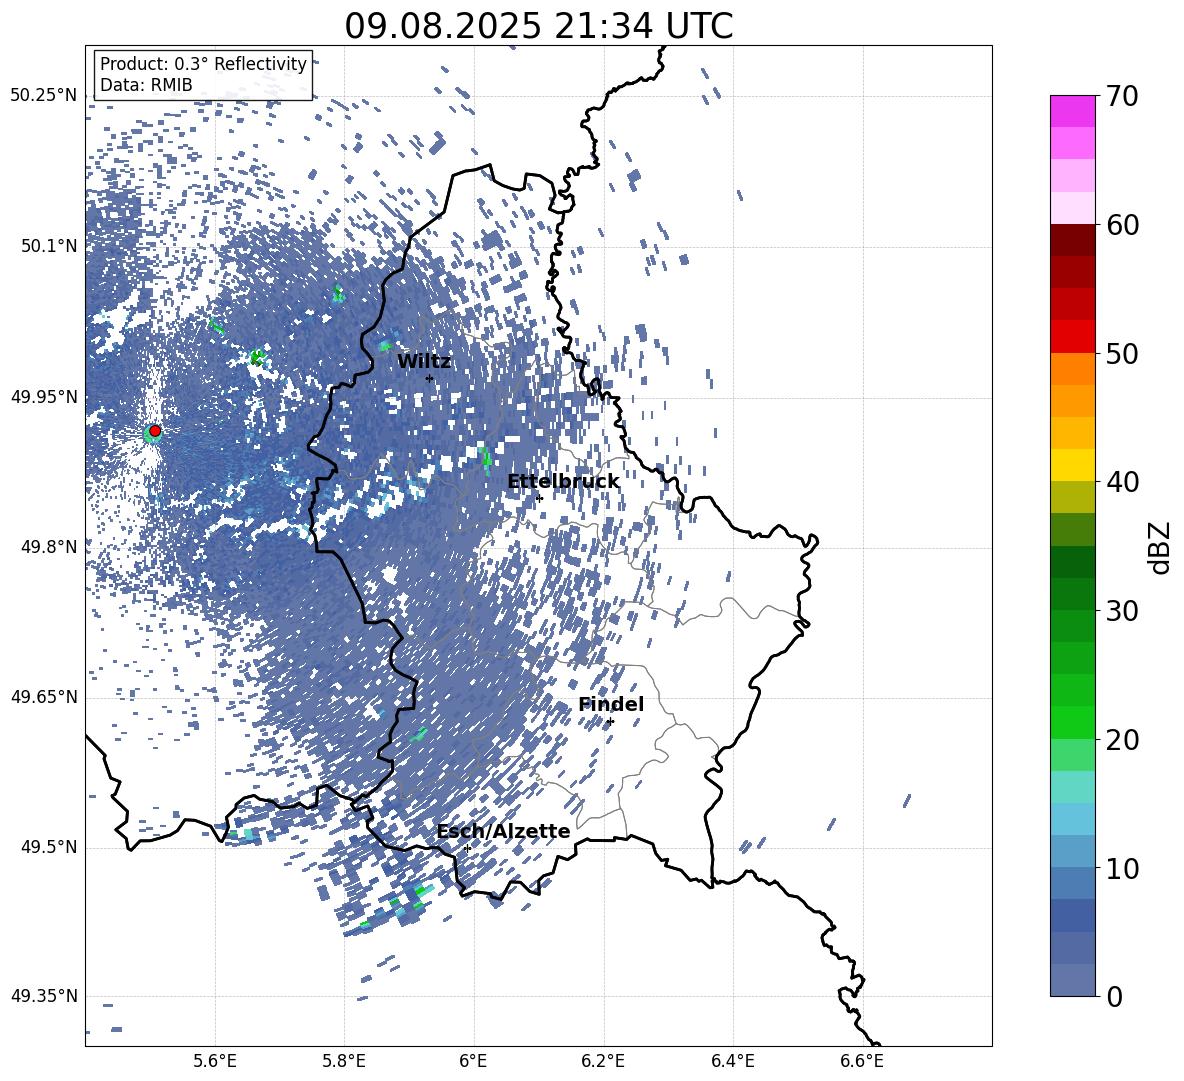
Task: Click the Data: RMIB text
Action: click(146, 85)
